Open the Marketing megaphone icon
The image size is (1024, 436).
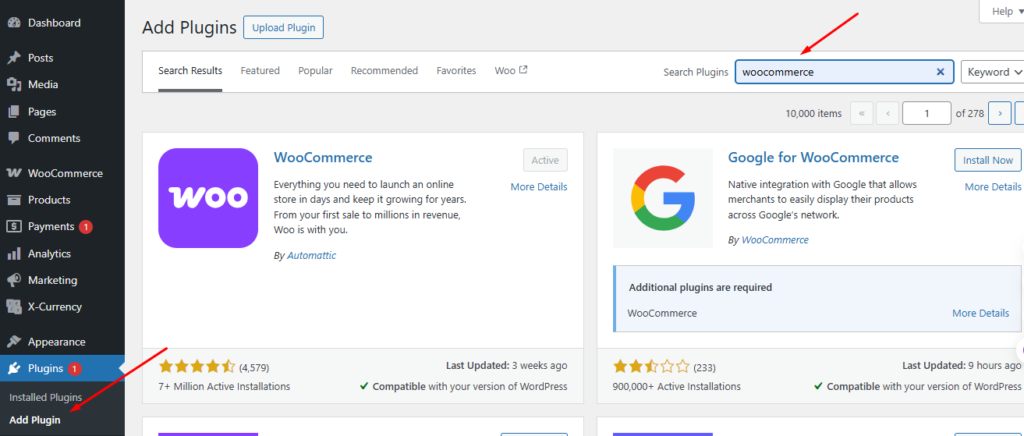13,280
